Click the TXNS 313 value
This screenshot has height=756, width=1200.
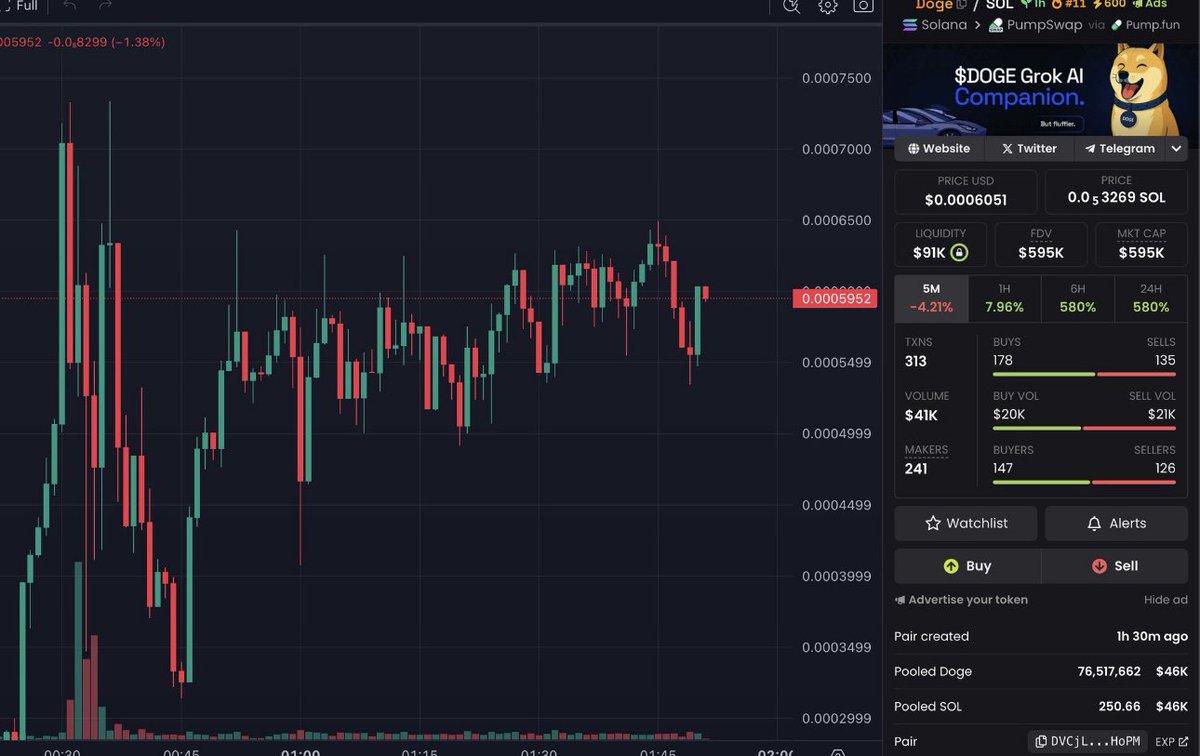click(916, 362)
